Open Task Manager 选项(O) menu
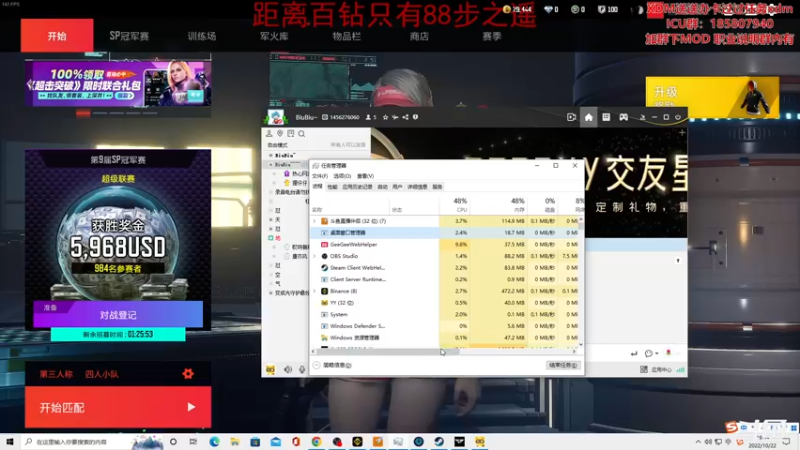 (x=342, y=176)
